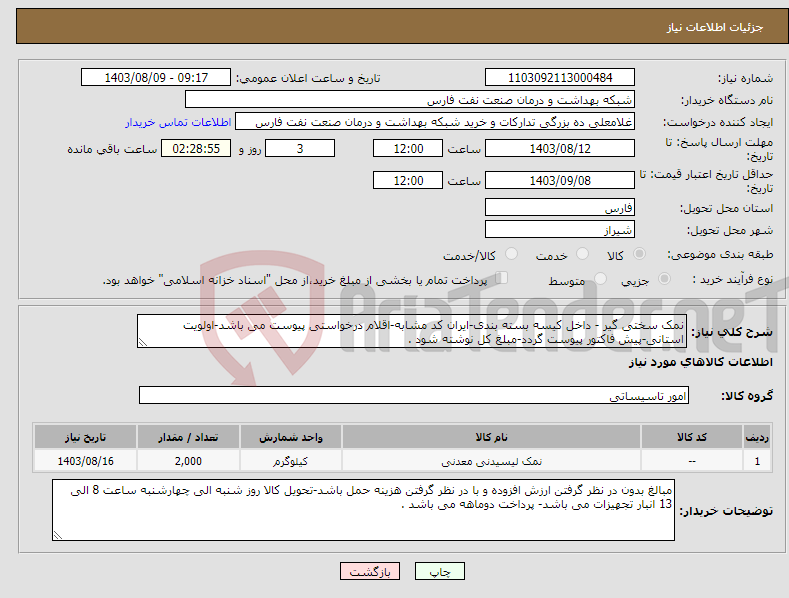Click the ردیف column header
The image size is (789, 598).
click(x=757, y=437)
